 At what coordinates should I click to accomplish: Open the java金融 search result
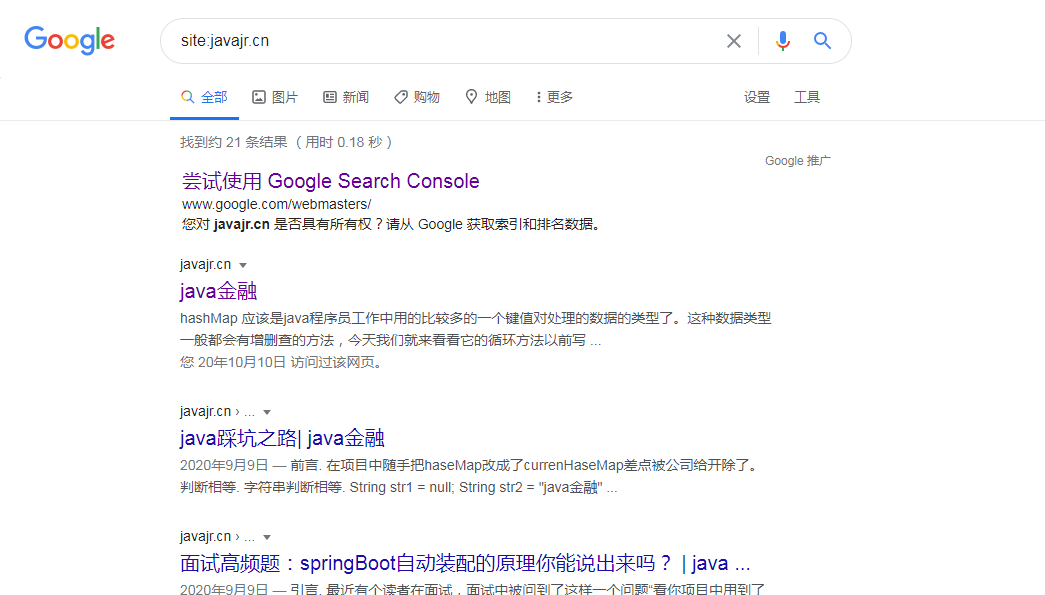pyautogui.click(x=217, y=291)
